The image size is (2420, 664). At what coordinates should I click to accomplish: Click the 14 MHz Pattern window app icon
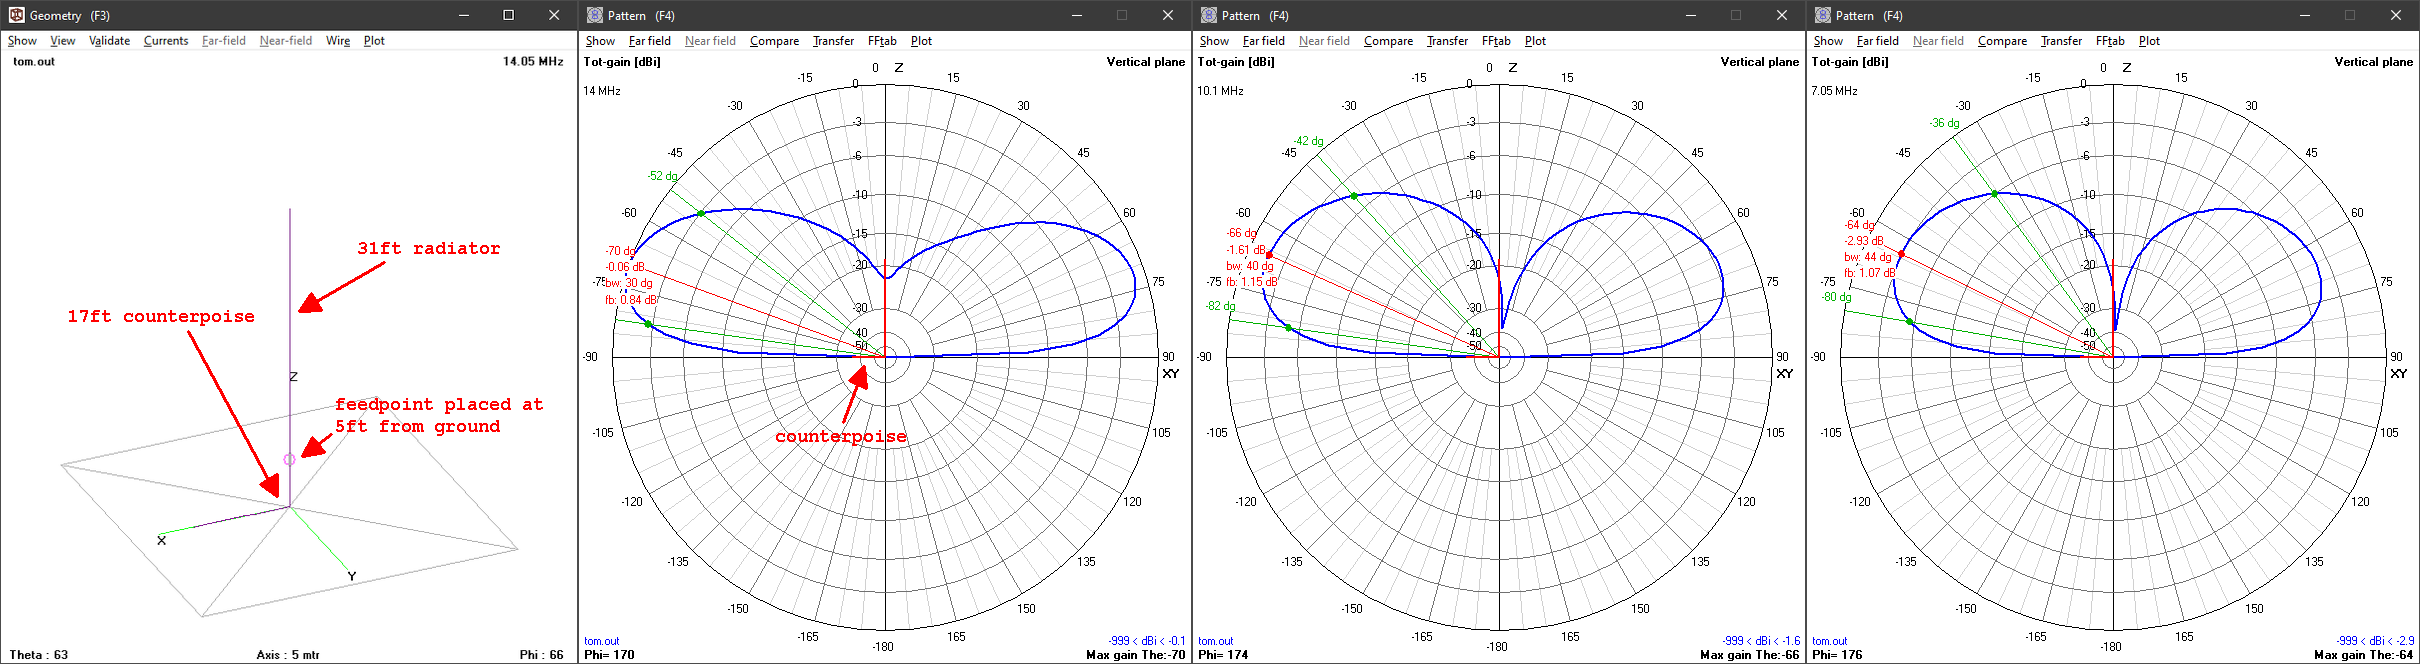pyautogui.click(x=595, y=15)
